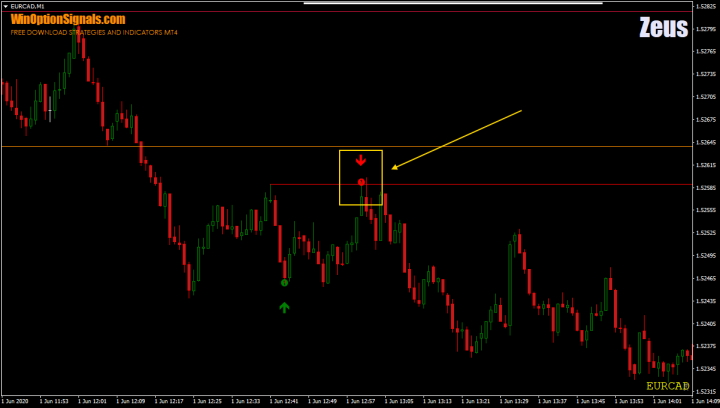The width and height of the screenshot is (720, 408).
Task: Click the 1.52645 price axis label
Action: coord(706,142)
